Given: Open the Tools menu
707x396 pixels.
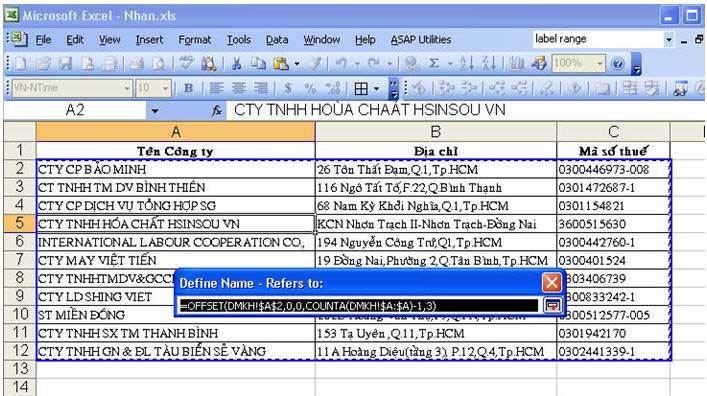Looking at the screenshot, I should tap(239, 40).
